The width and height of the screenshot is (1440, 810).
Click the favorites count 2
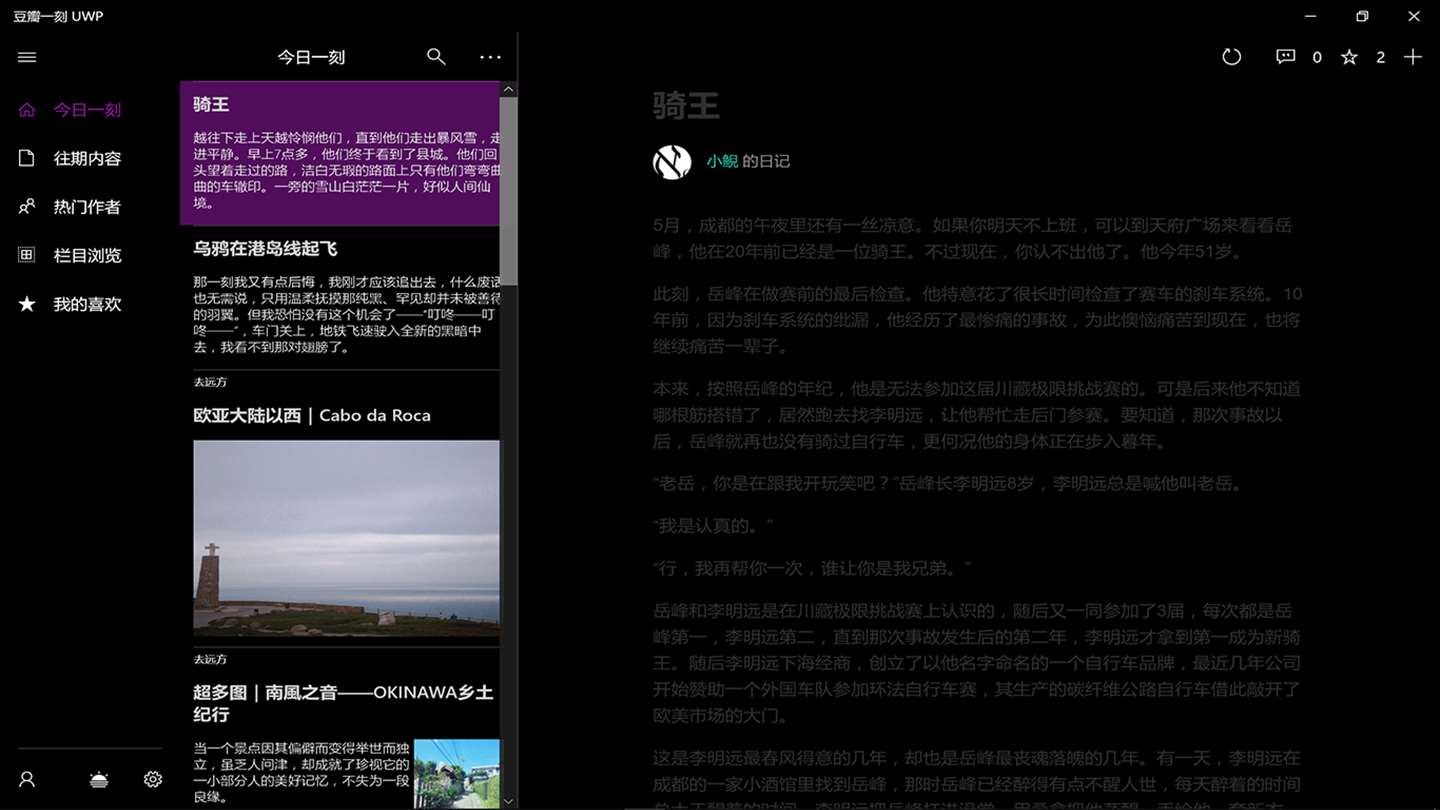(1380, 58)
